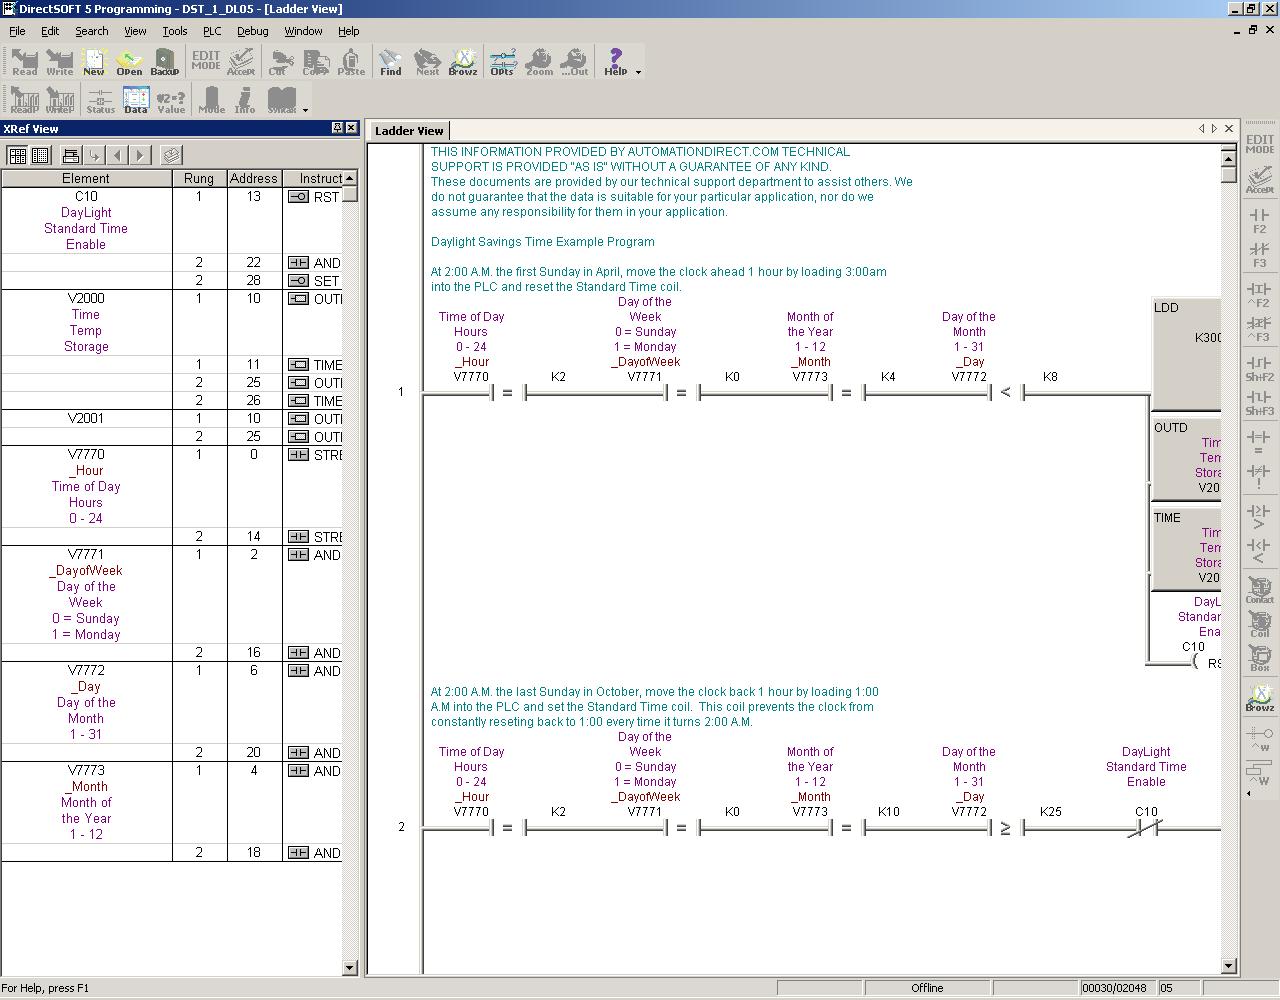Switch XRef View to second grid layout
This screenshot has width=1280, height=1000.
40,155
